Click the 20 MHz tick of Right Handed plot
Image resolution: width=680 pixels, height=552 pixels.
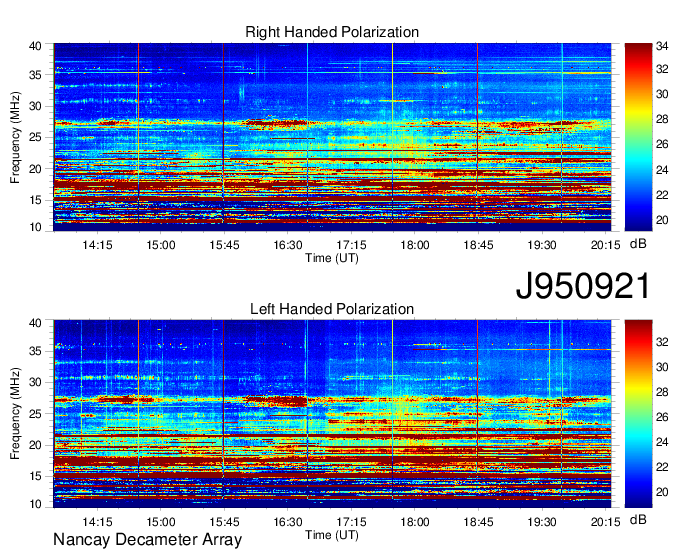coord(35,169)
